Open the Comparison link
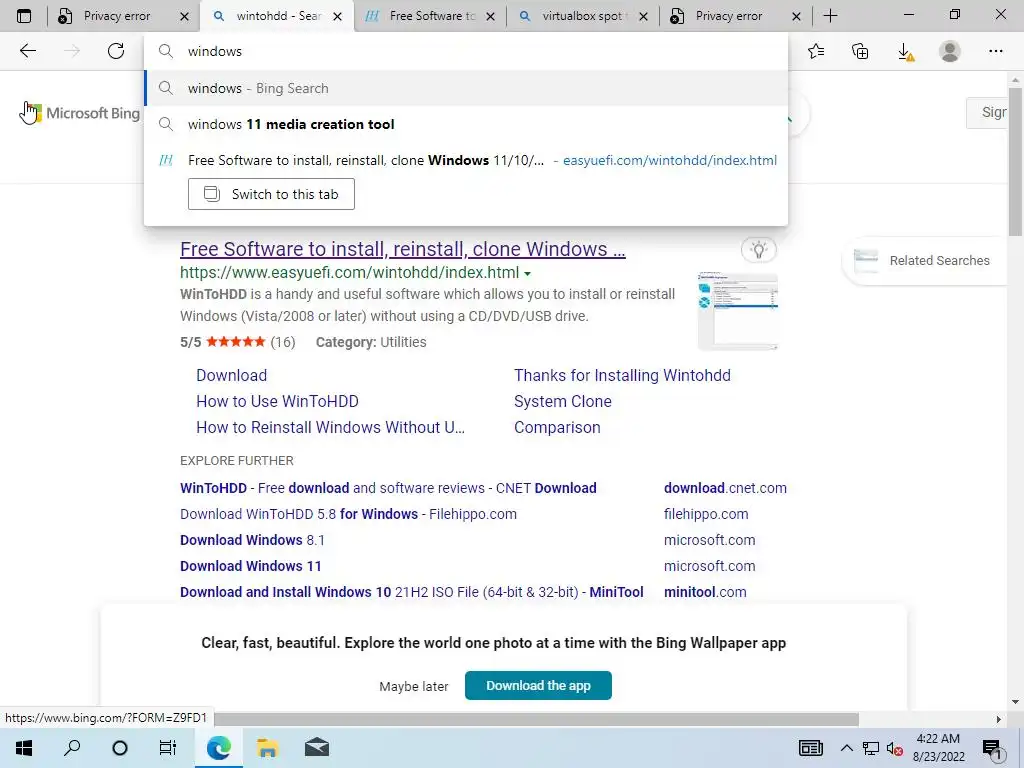Screen dimensions: 1024x768 (556, 428)
